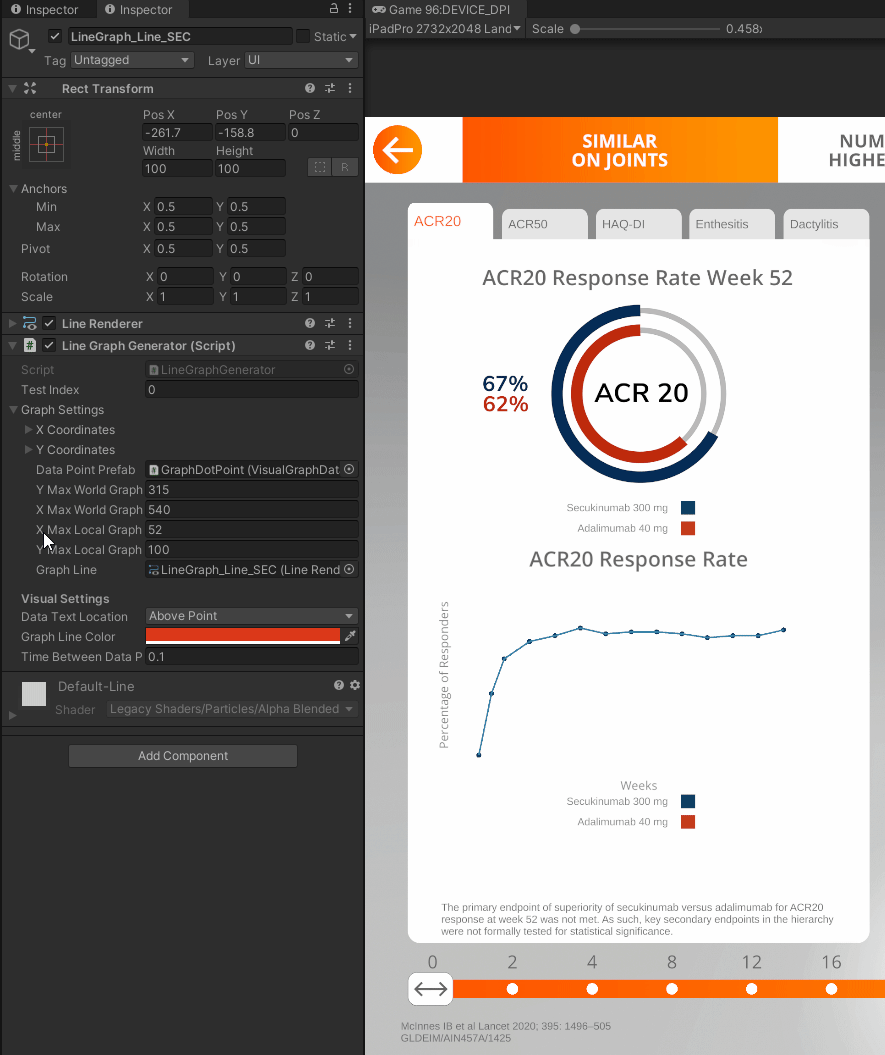Viewport: 885px width, 1055px height.
Task: Open Rect Transform preset settings icon
Action: (330, 88)
